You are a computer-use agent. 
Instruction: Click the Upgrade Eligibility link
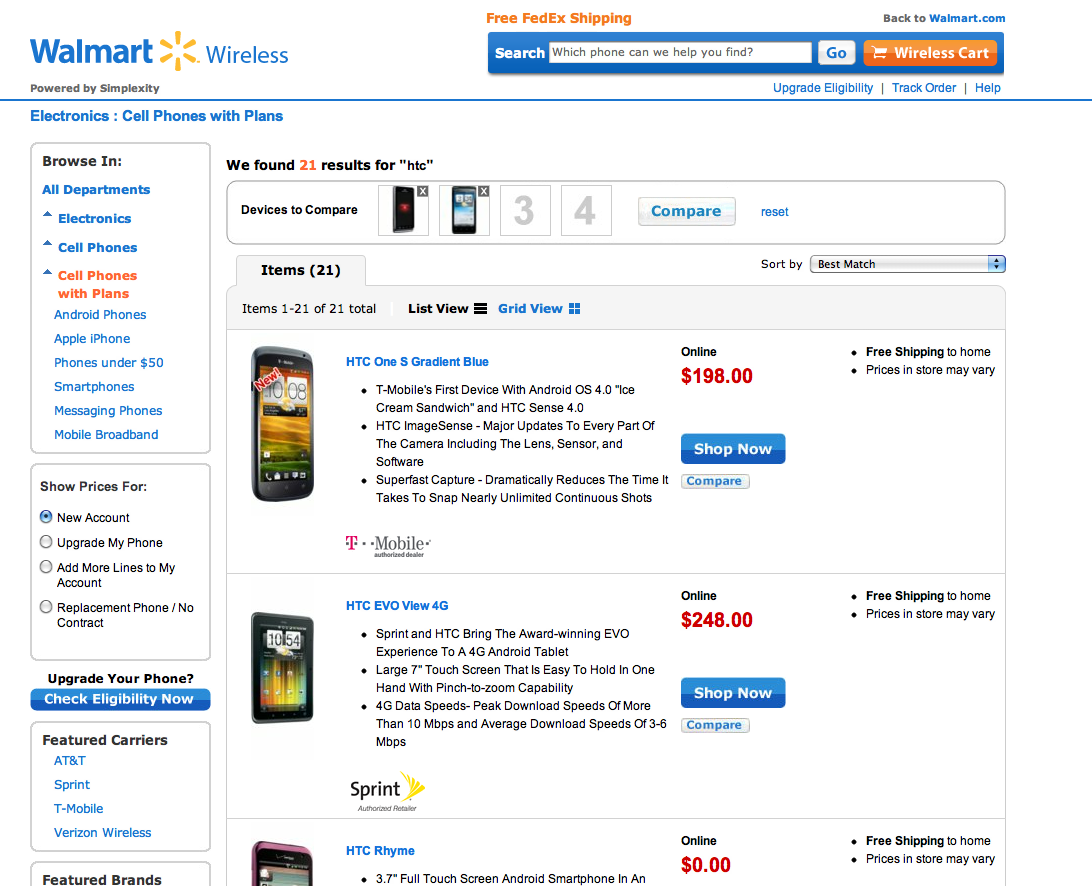pos(823,88)
